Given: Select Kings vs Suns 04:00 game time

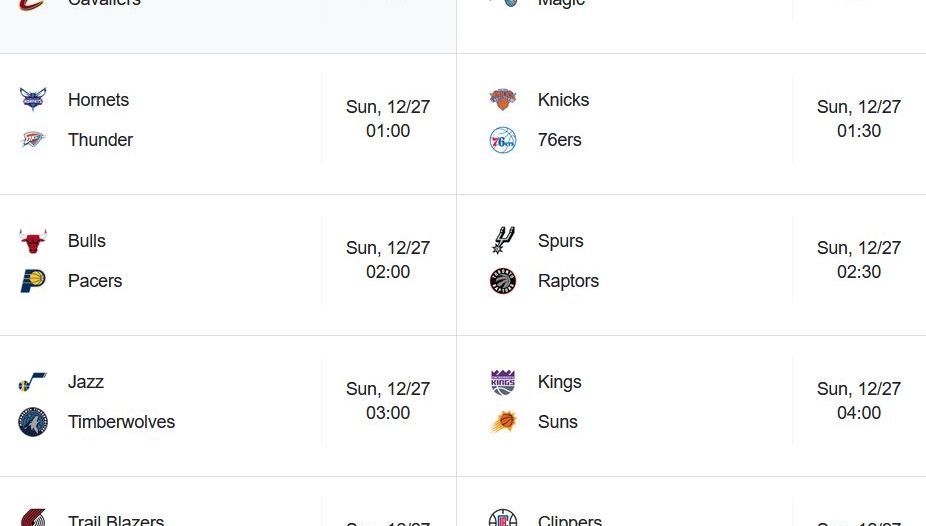Looking at the screenshot, I should 859,401.
